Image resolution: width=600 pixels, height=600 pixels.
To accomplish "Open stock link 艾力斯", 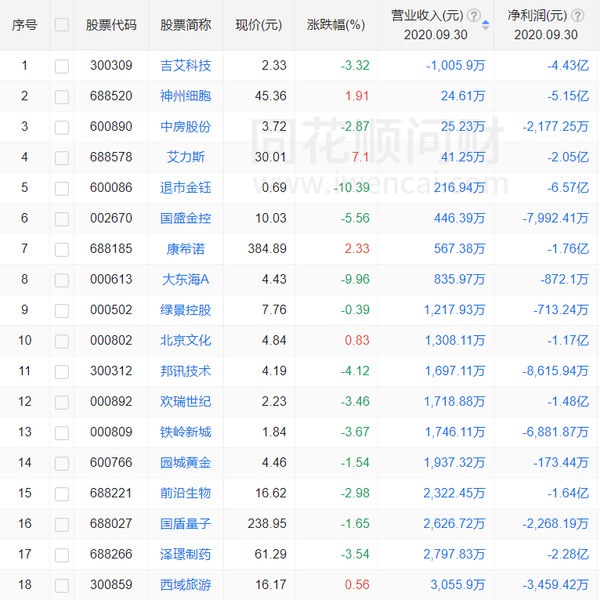I will 186,157.
